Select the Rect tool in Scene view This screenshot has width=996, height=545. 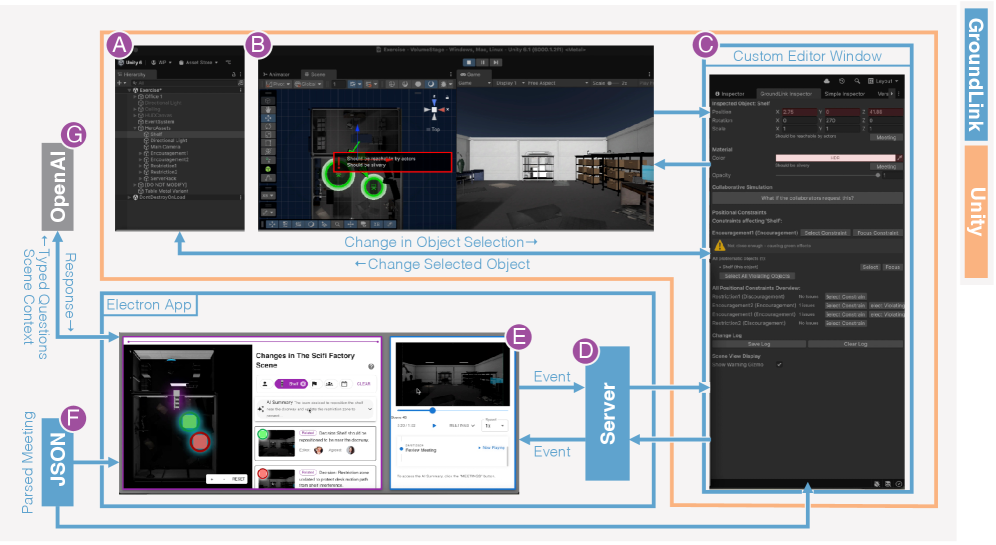[268, 142]
